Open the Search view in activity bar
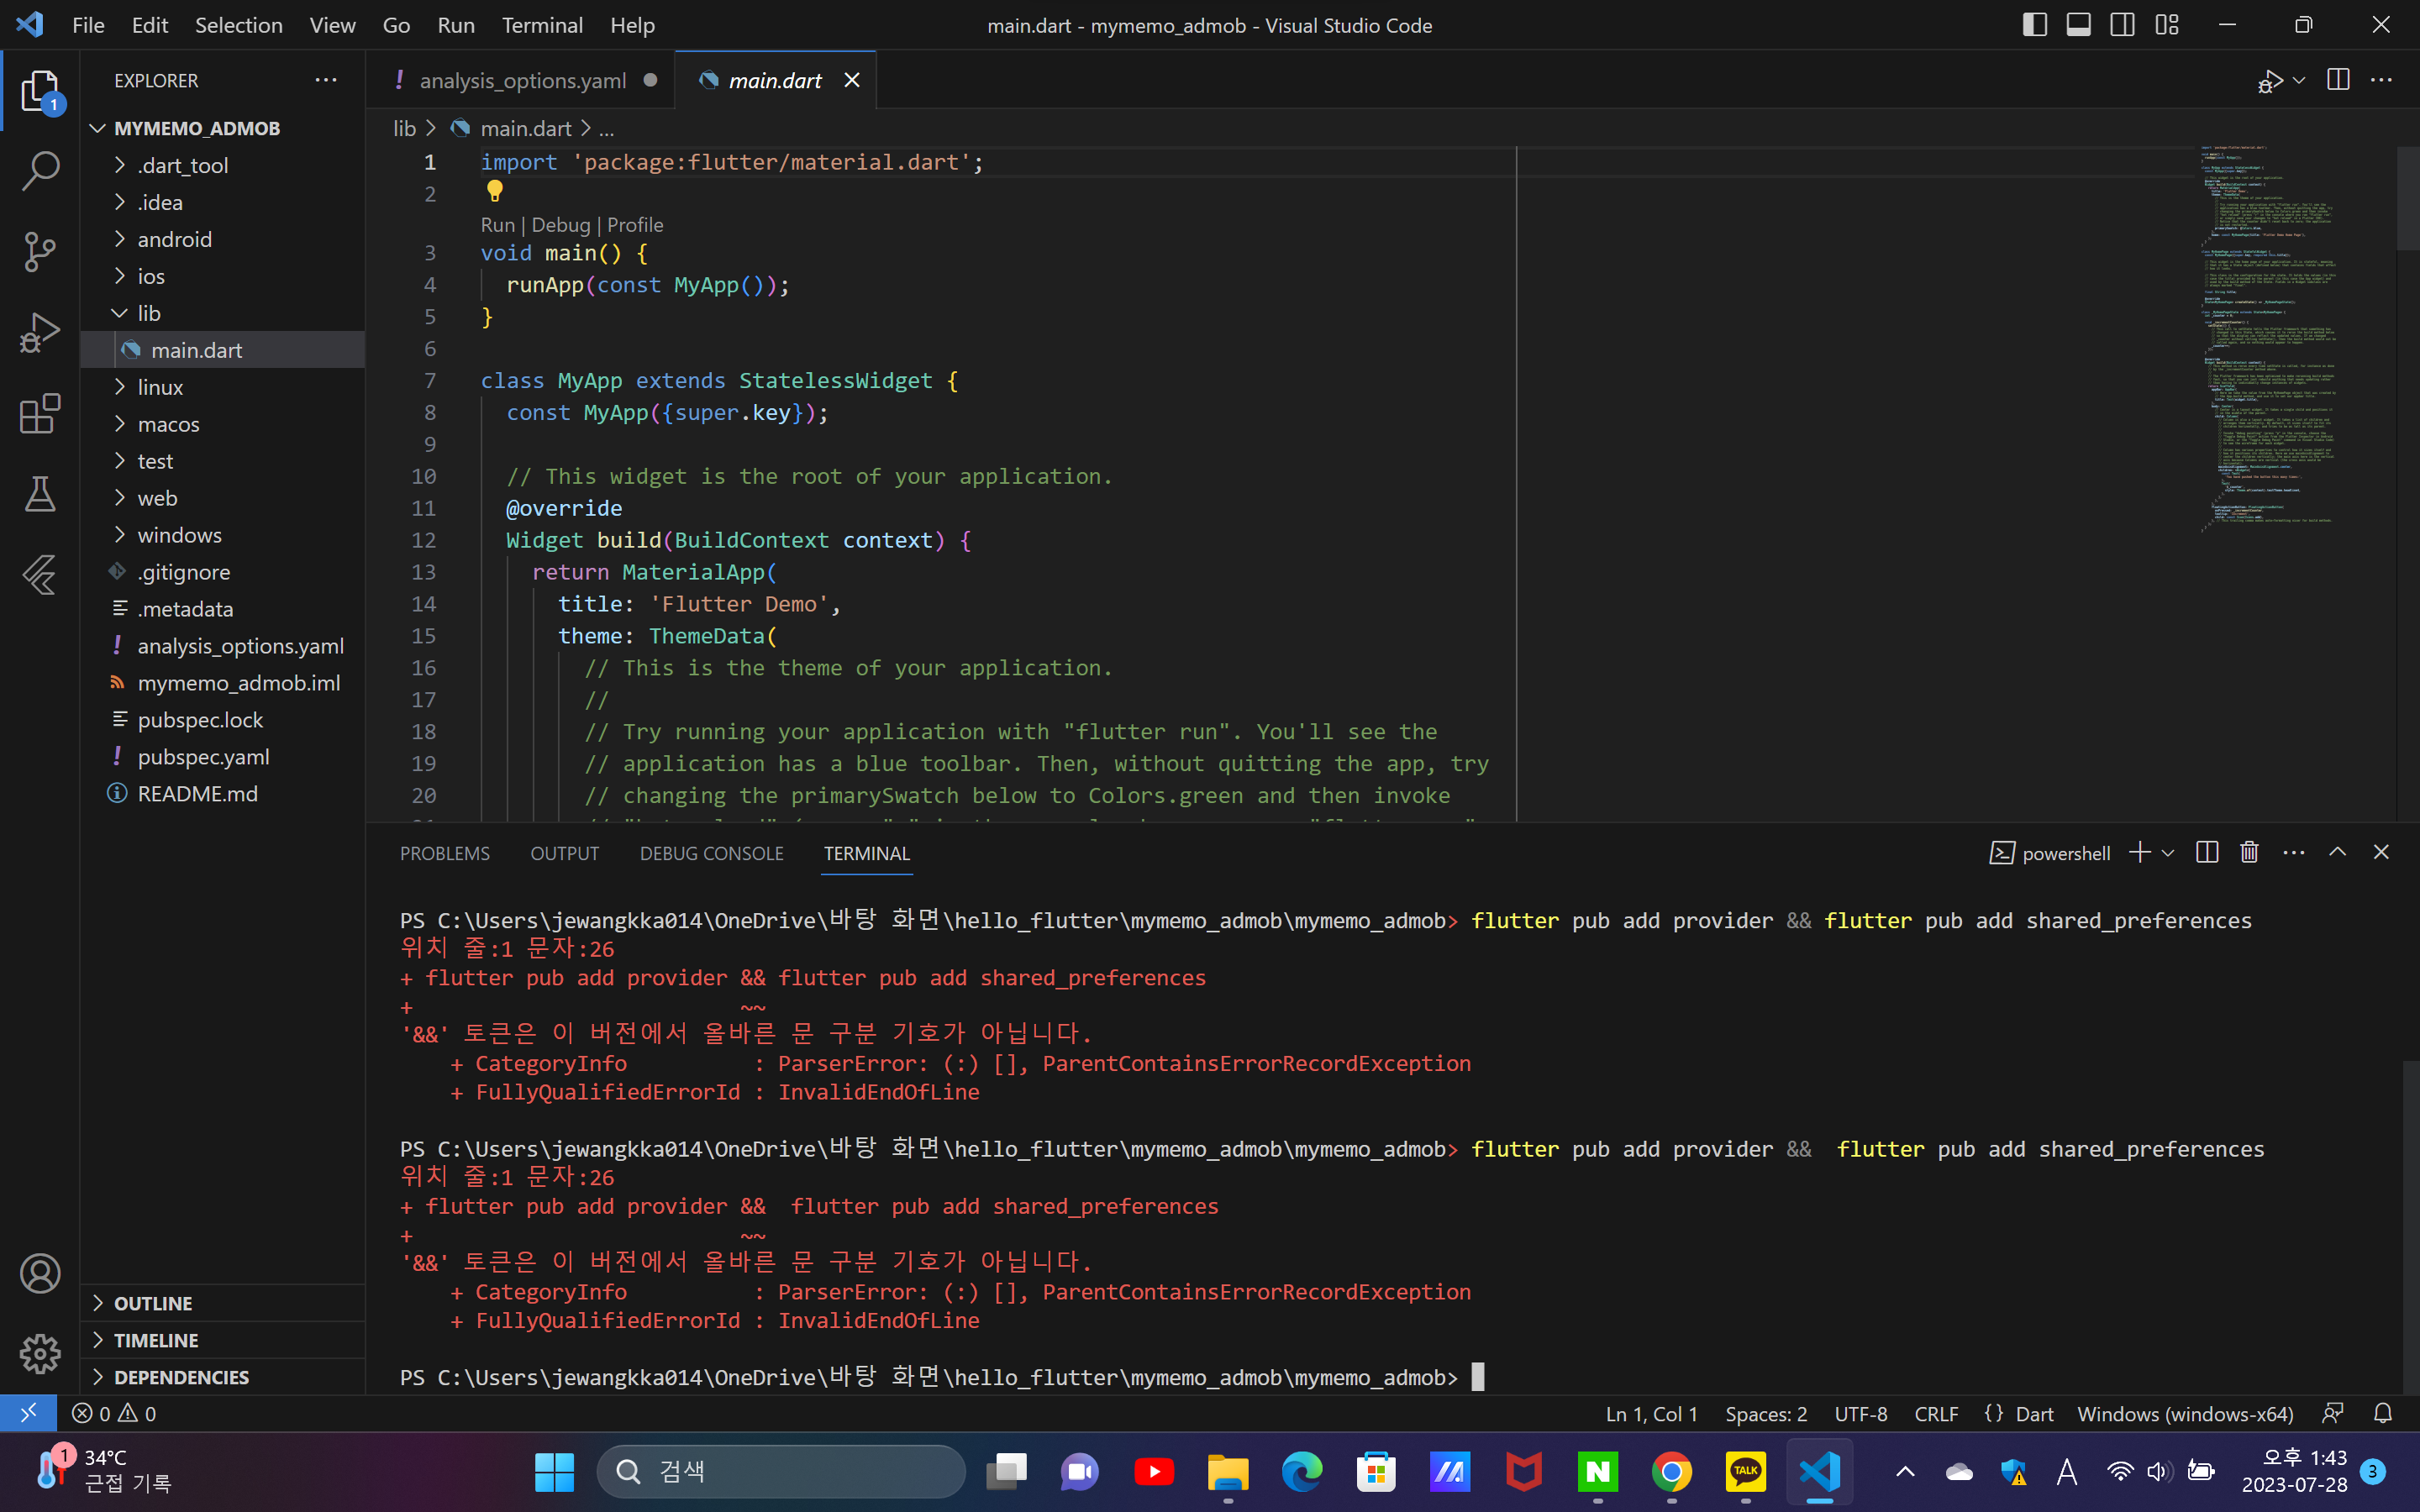 pyautogui.click(x=40, y=171)
